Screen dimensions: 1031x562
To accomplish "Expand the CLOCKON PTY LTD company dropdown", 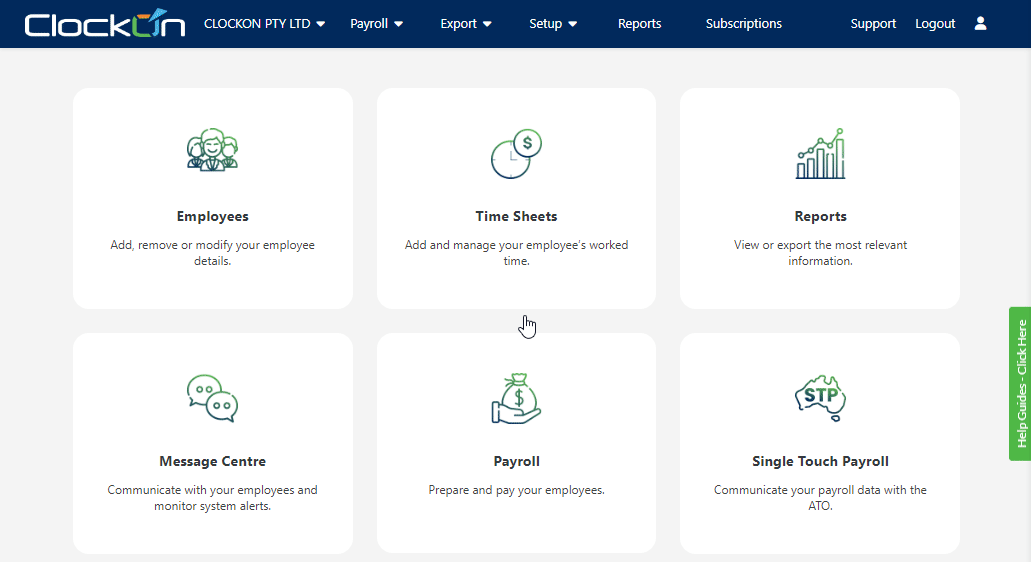I will (264, 24).
